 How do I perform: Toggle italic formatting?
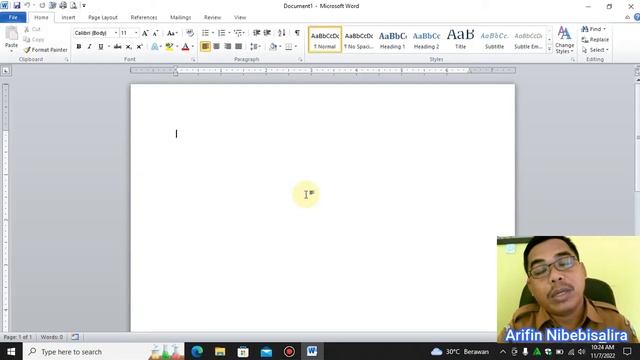coord(89,47)
